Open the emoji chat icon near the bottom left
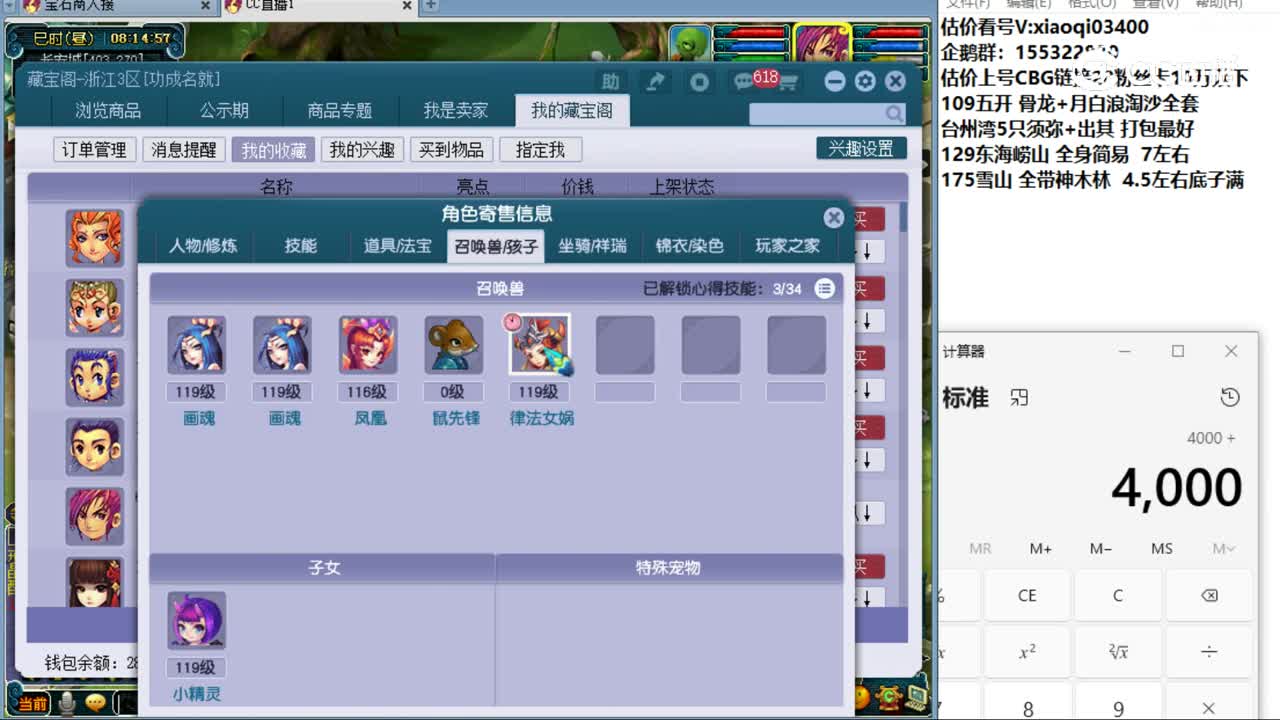 95,704
